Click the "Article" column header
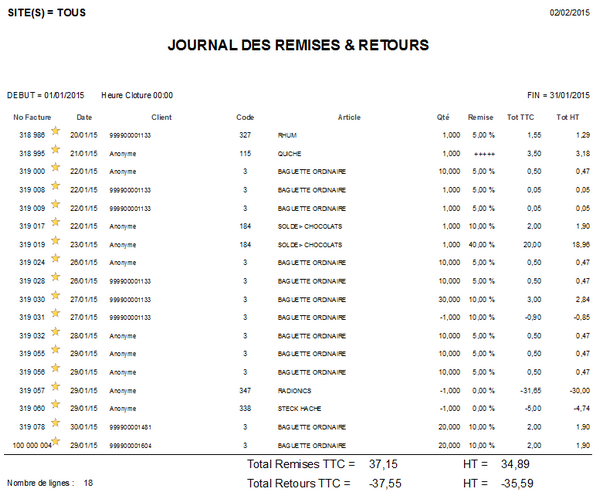Viewport: 600px width, 496px height. [x=349, y=117]
